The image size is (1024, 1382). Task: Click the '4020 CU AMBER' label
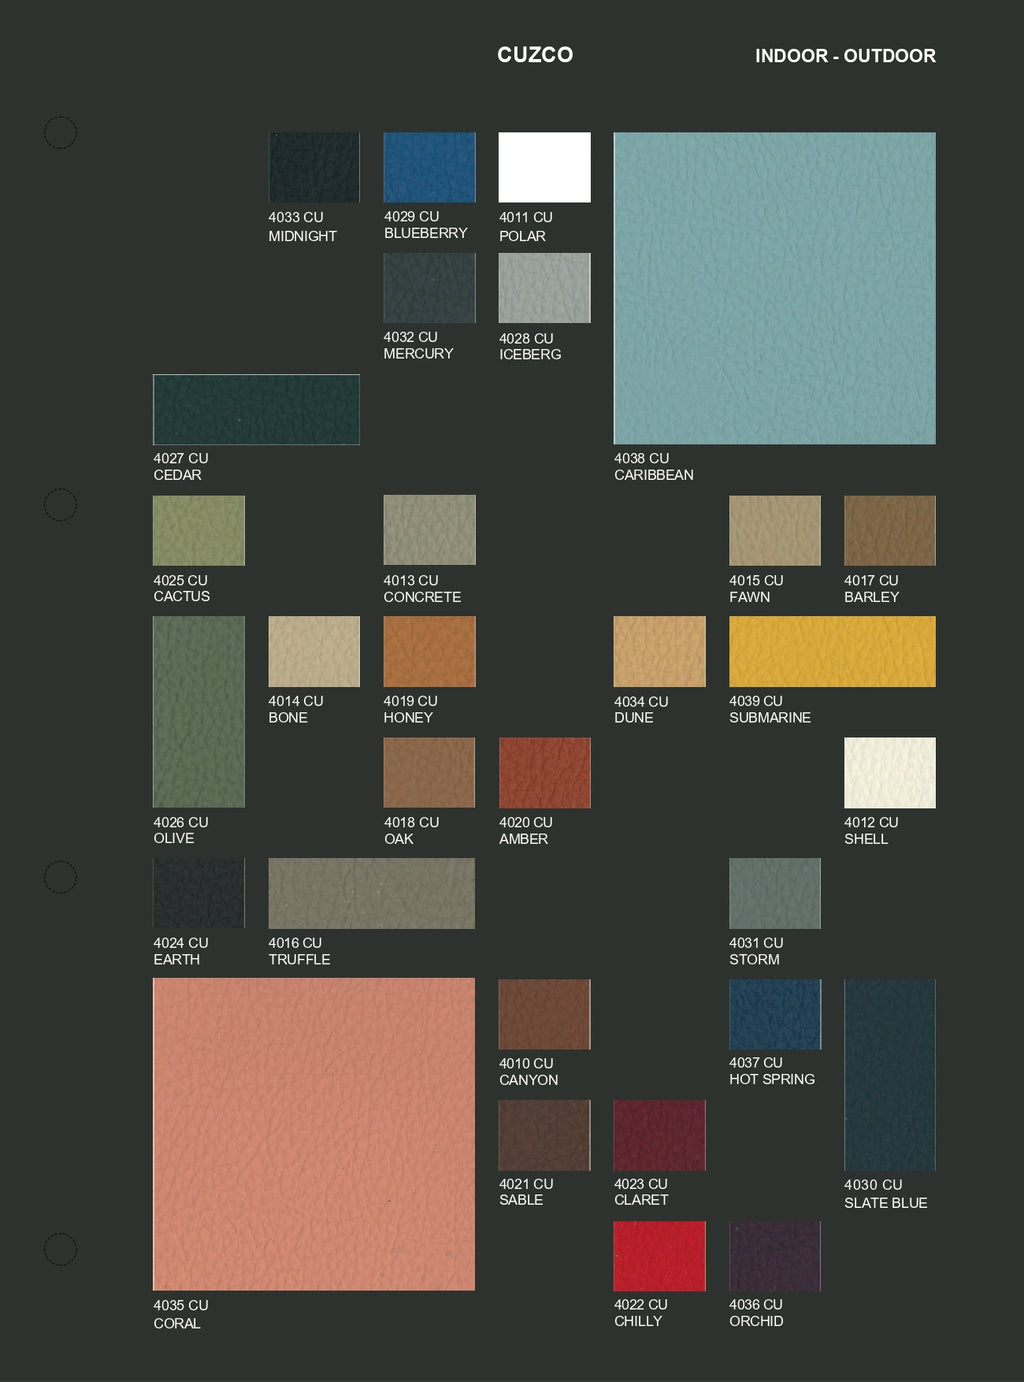[526, 830]
